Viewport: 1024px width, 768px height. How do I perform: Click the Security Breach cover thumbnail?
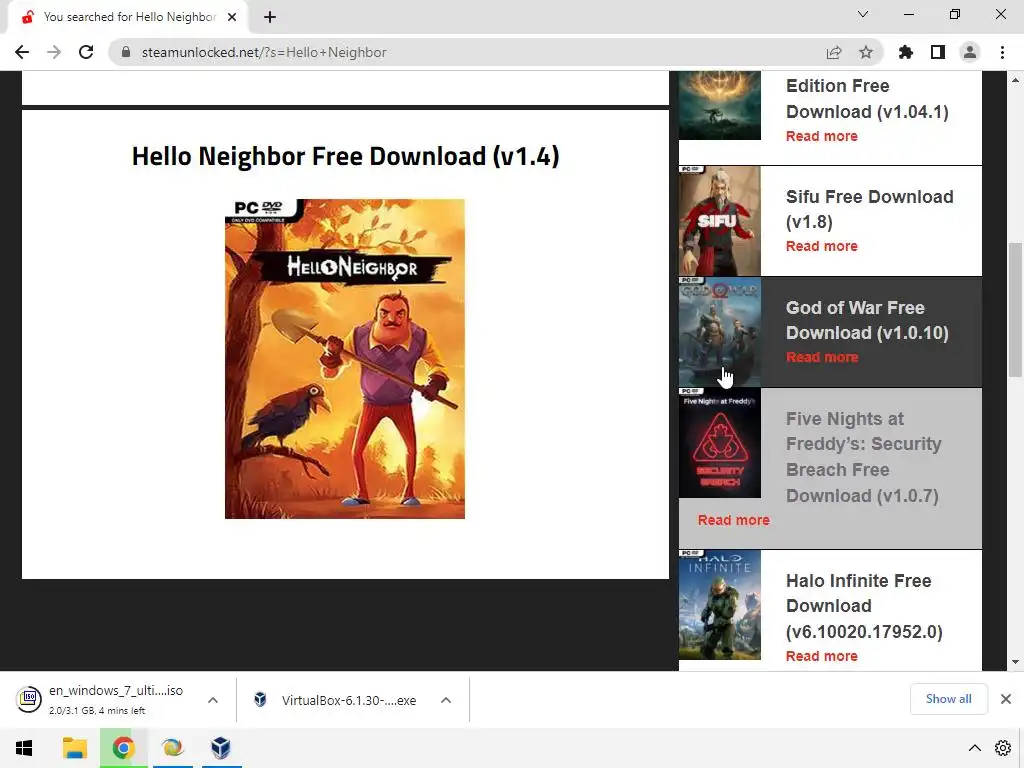tap(720, 443)
